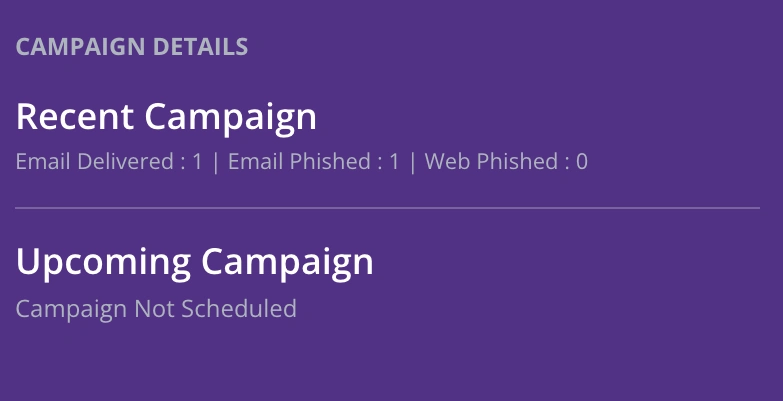
Task: Click the separator after Email Delivered count
Action: point(215,161)
